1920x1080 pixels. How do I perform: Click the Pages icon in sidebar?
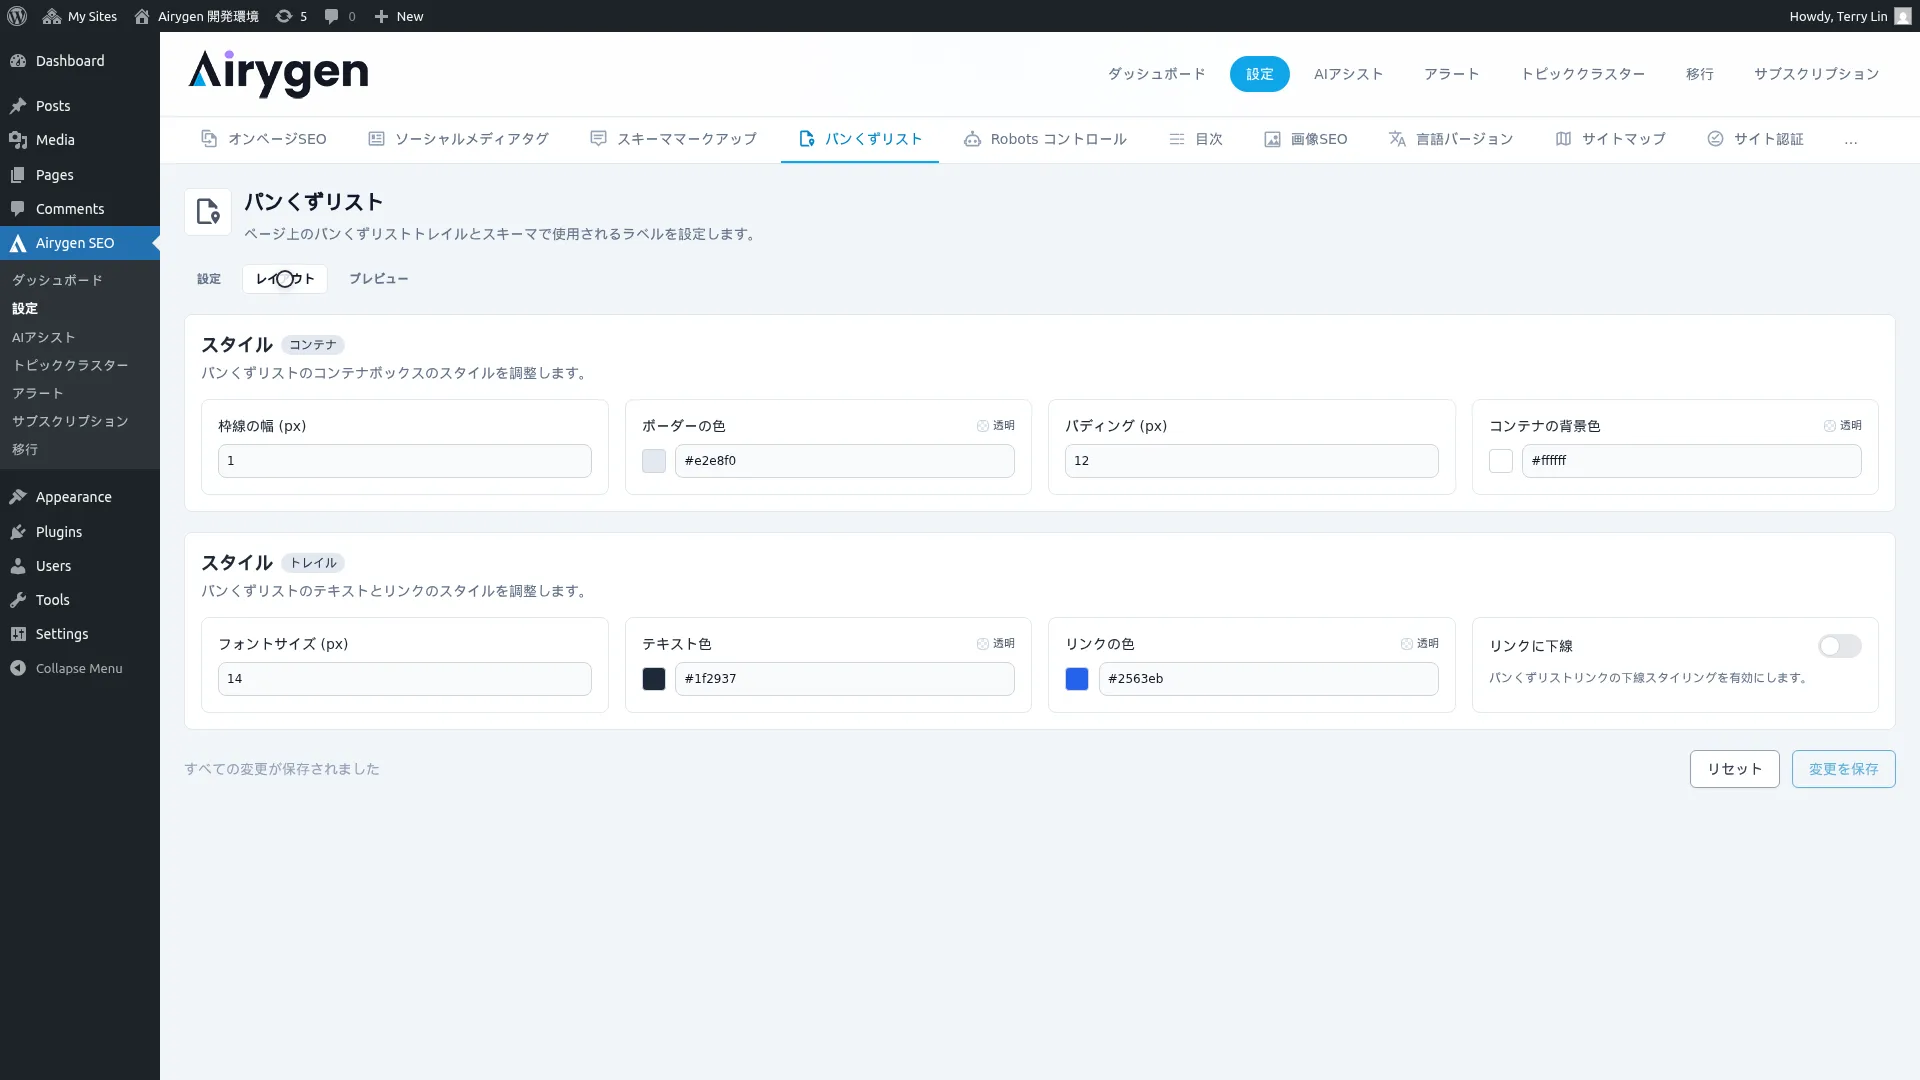click(x=18, y=175)
